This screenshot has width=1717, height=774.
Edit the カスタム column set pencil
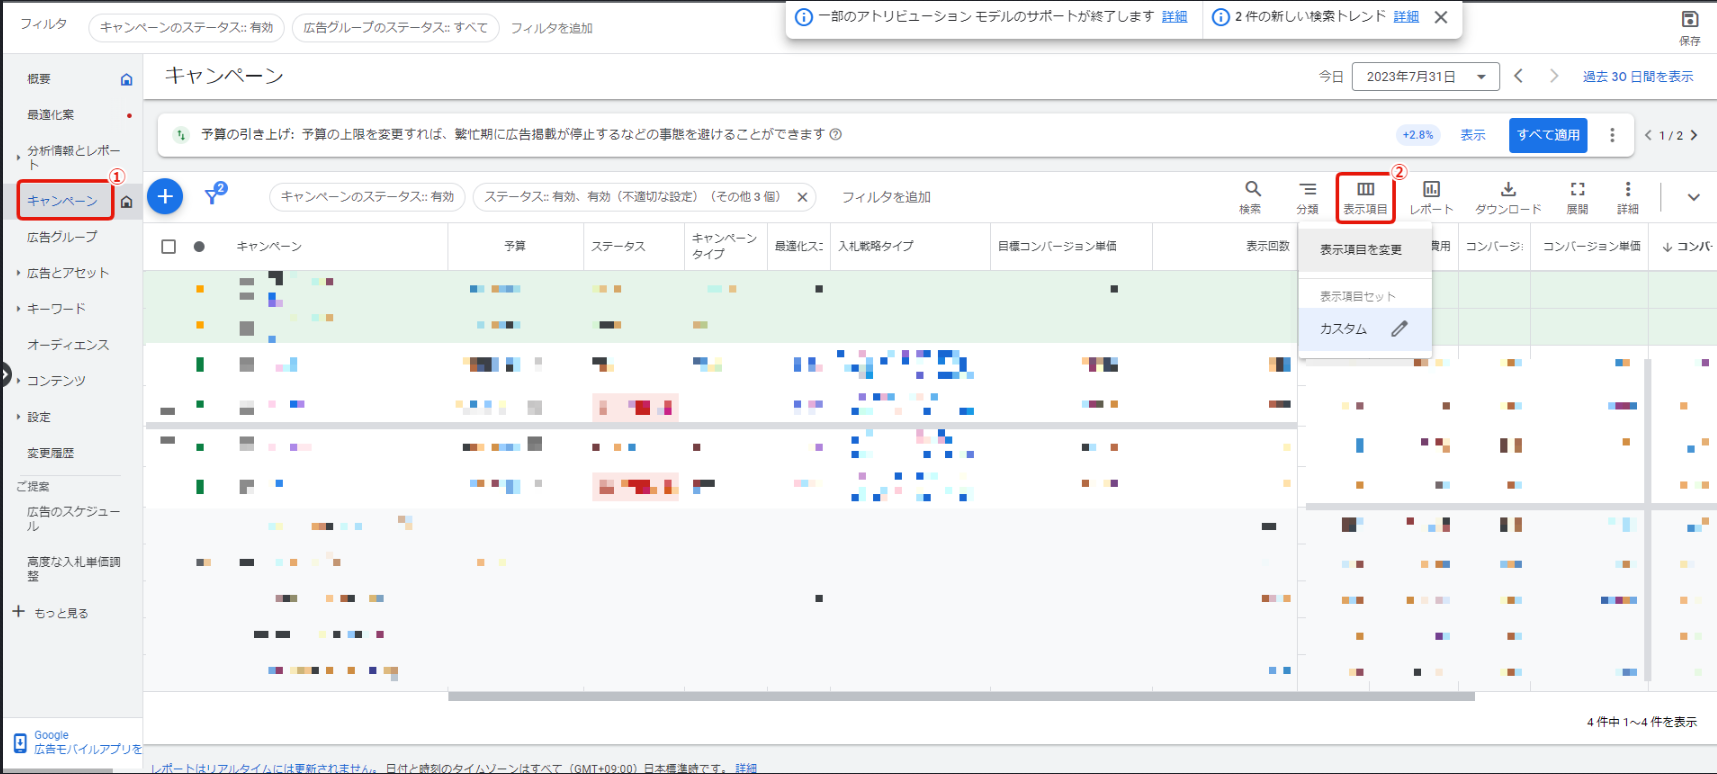[x=1399, y=329]
